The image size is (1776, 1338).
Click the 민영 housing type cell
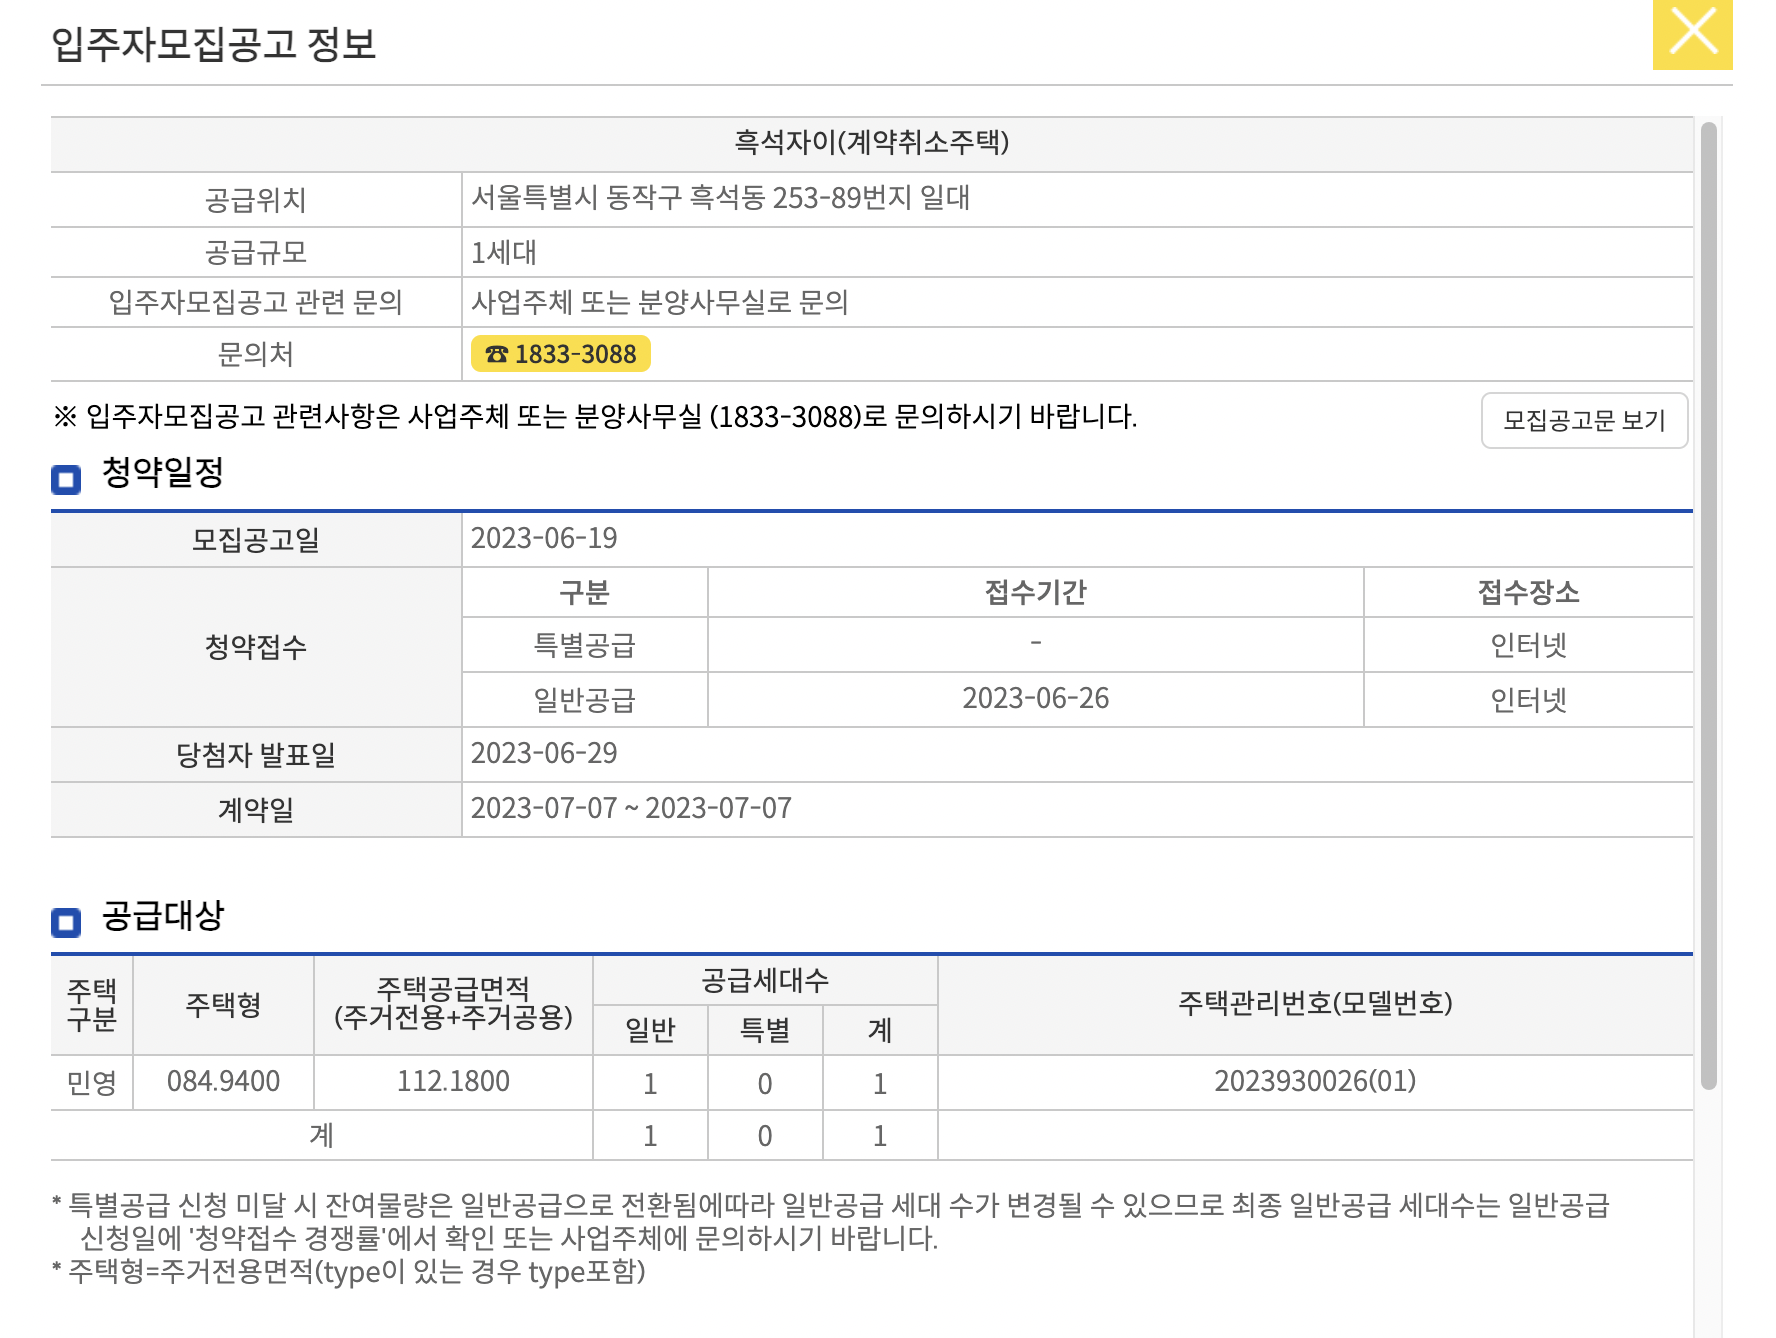(x=92, y=1081)
